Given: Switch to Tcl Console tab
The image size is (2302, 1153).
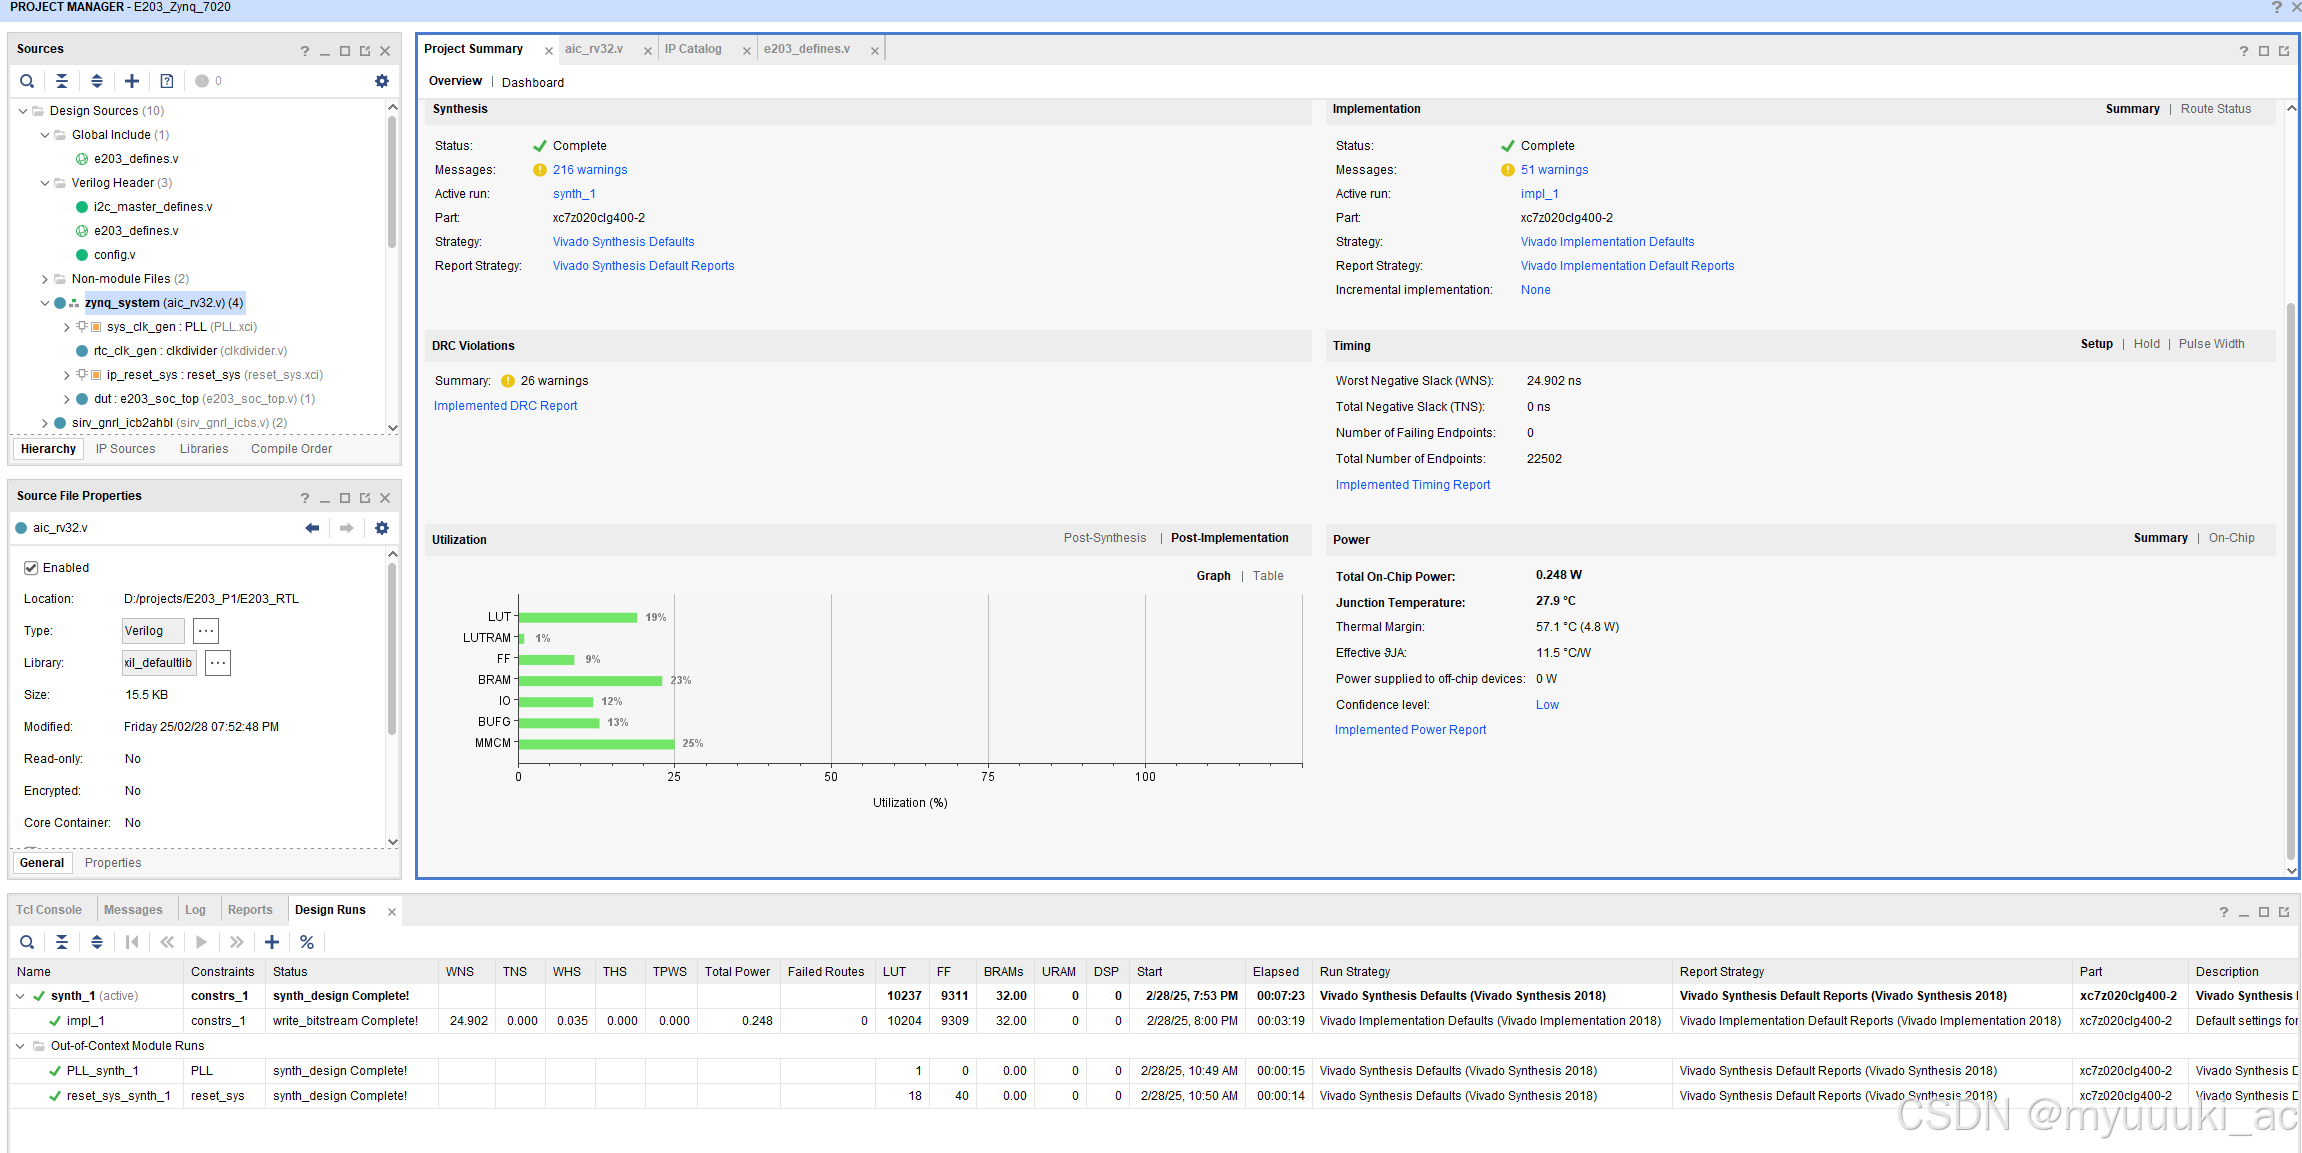Looking at the screenshot, I should 49,910.
